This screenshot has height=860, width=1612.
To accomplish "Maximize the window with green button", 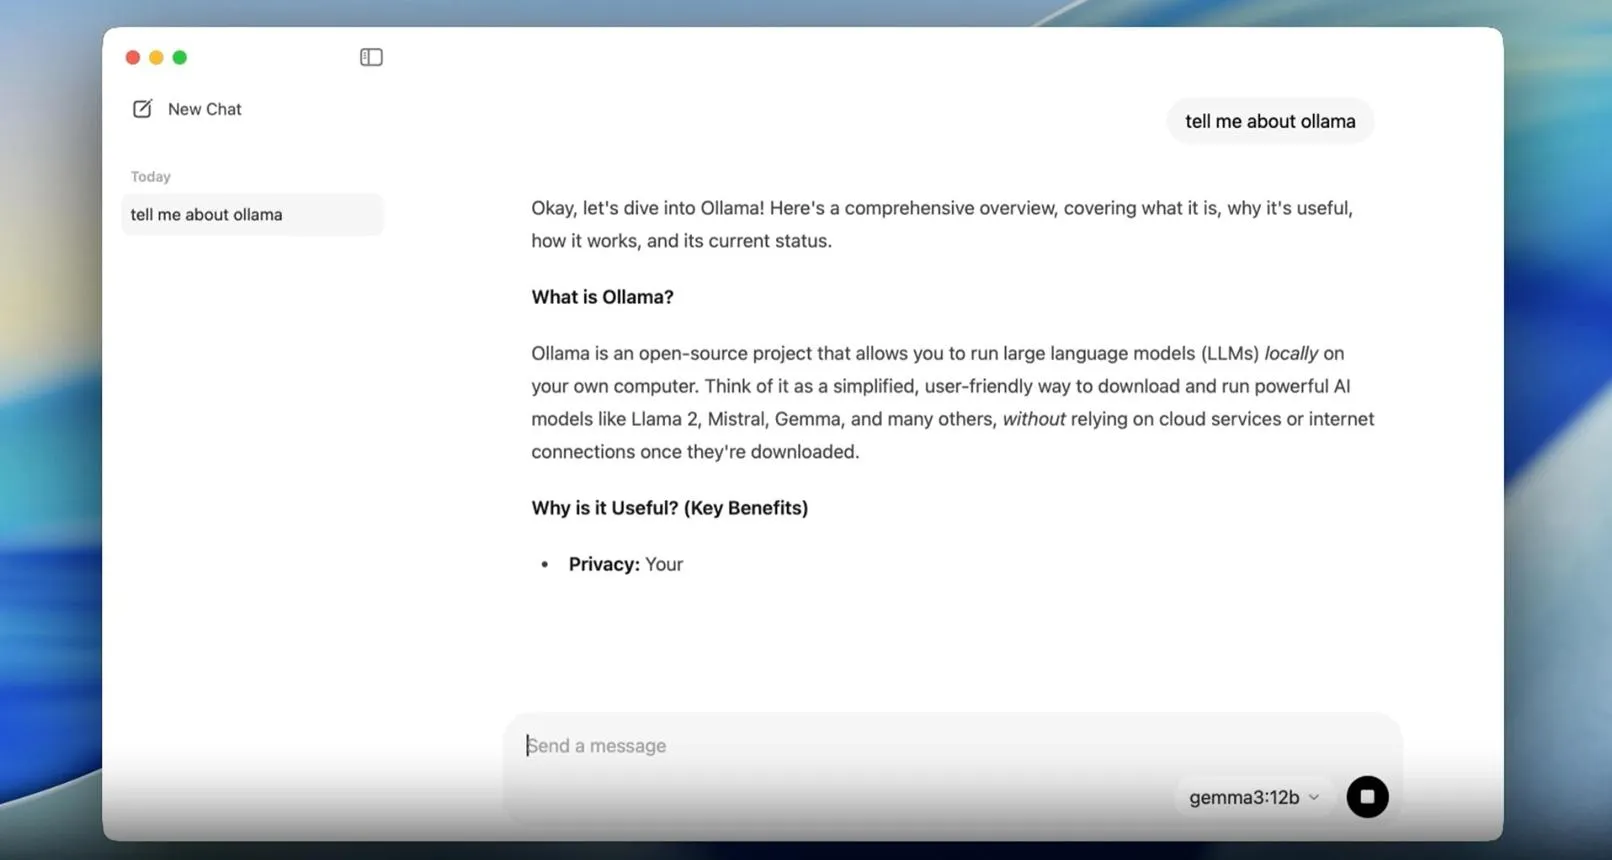I will 180,57.
